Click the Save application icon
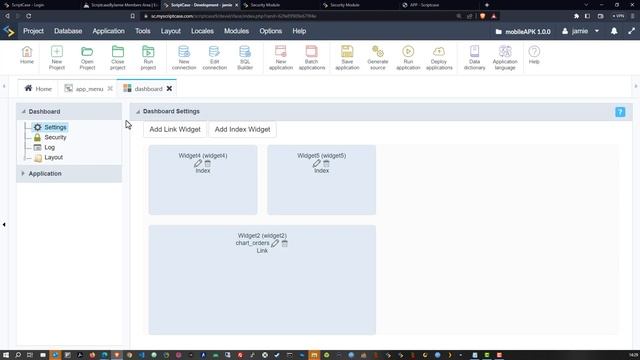 347,58
